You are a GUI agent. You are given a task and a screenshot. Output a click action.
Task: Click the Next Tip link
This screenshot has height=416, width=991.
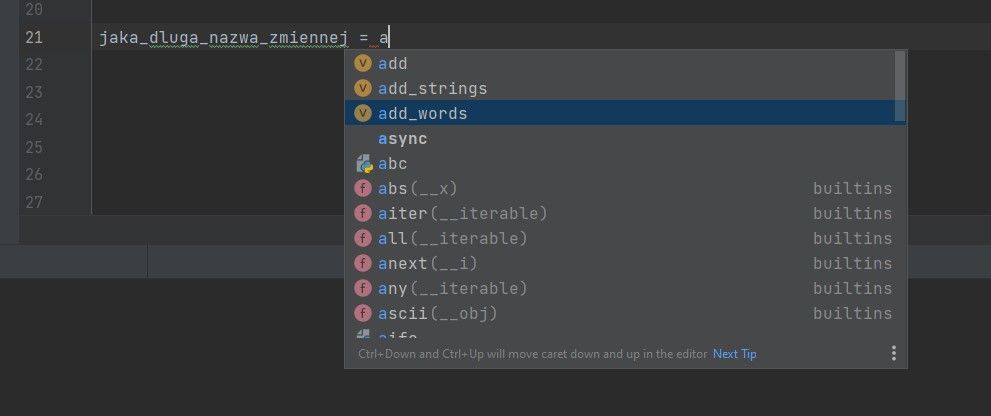click(734, 354)
